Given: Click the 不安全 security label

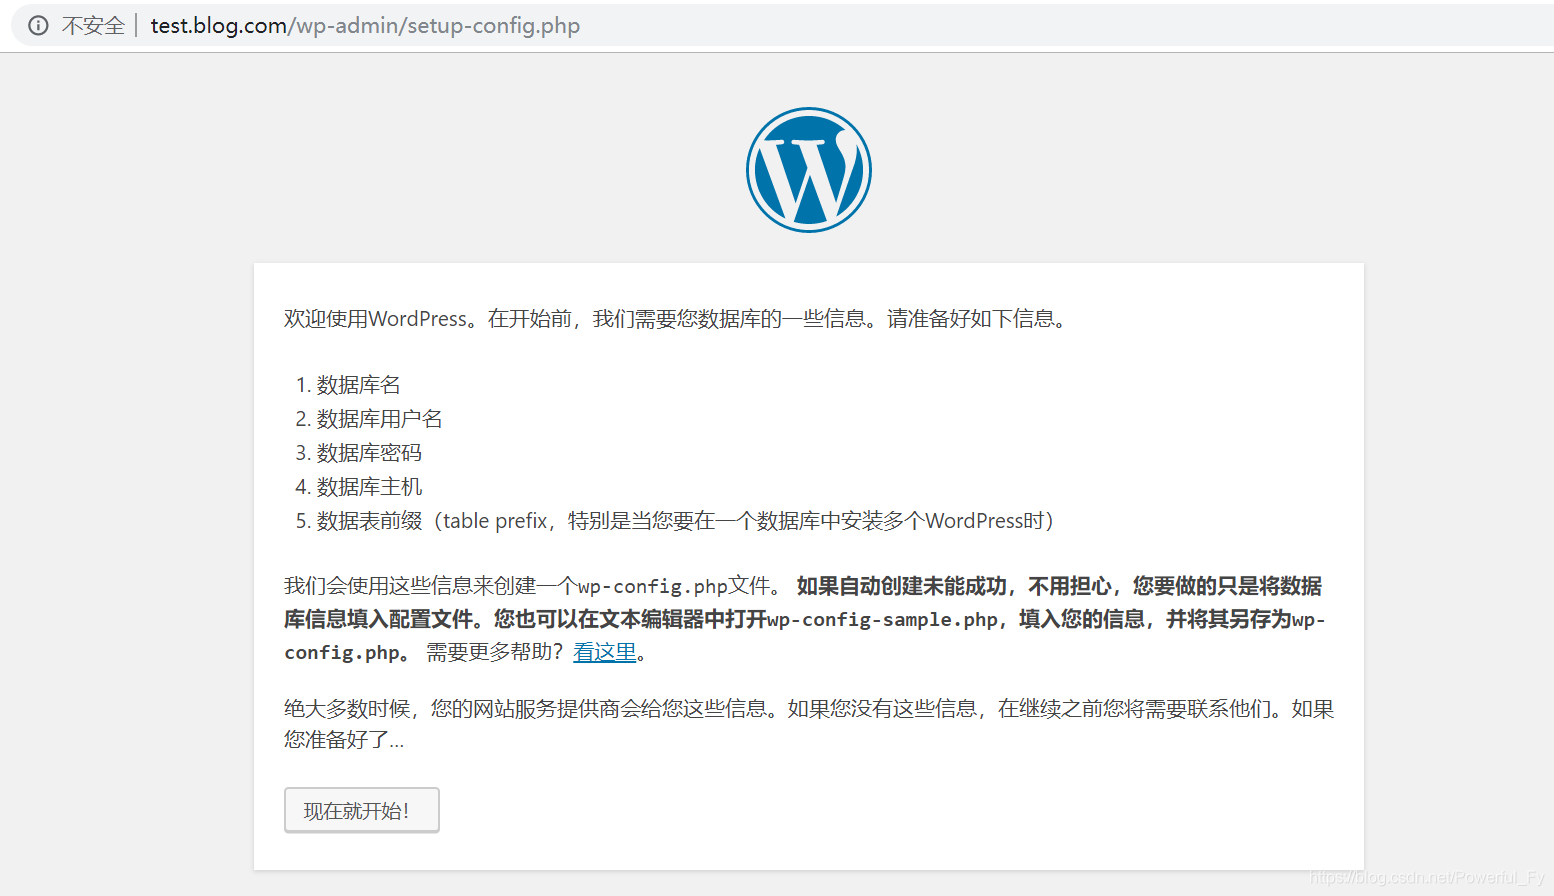Looking at the screenshot, I should pyautogui.click(x=93, y=25).
